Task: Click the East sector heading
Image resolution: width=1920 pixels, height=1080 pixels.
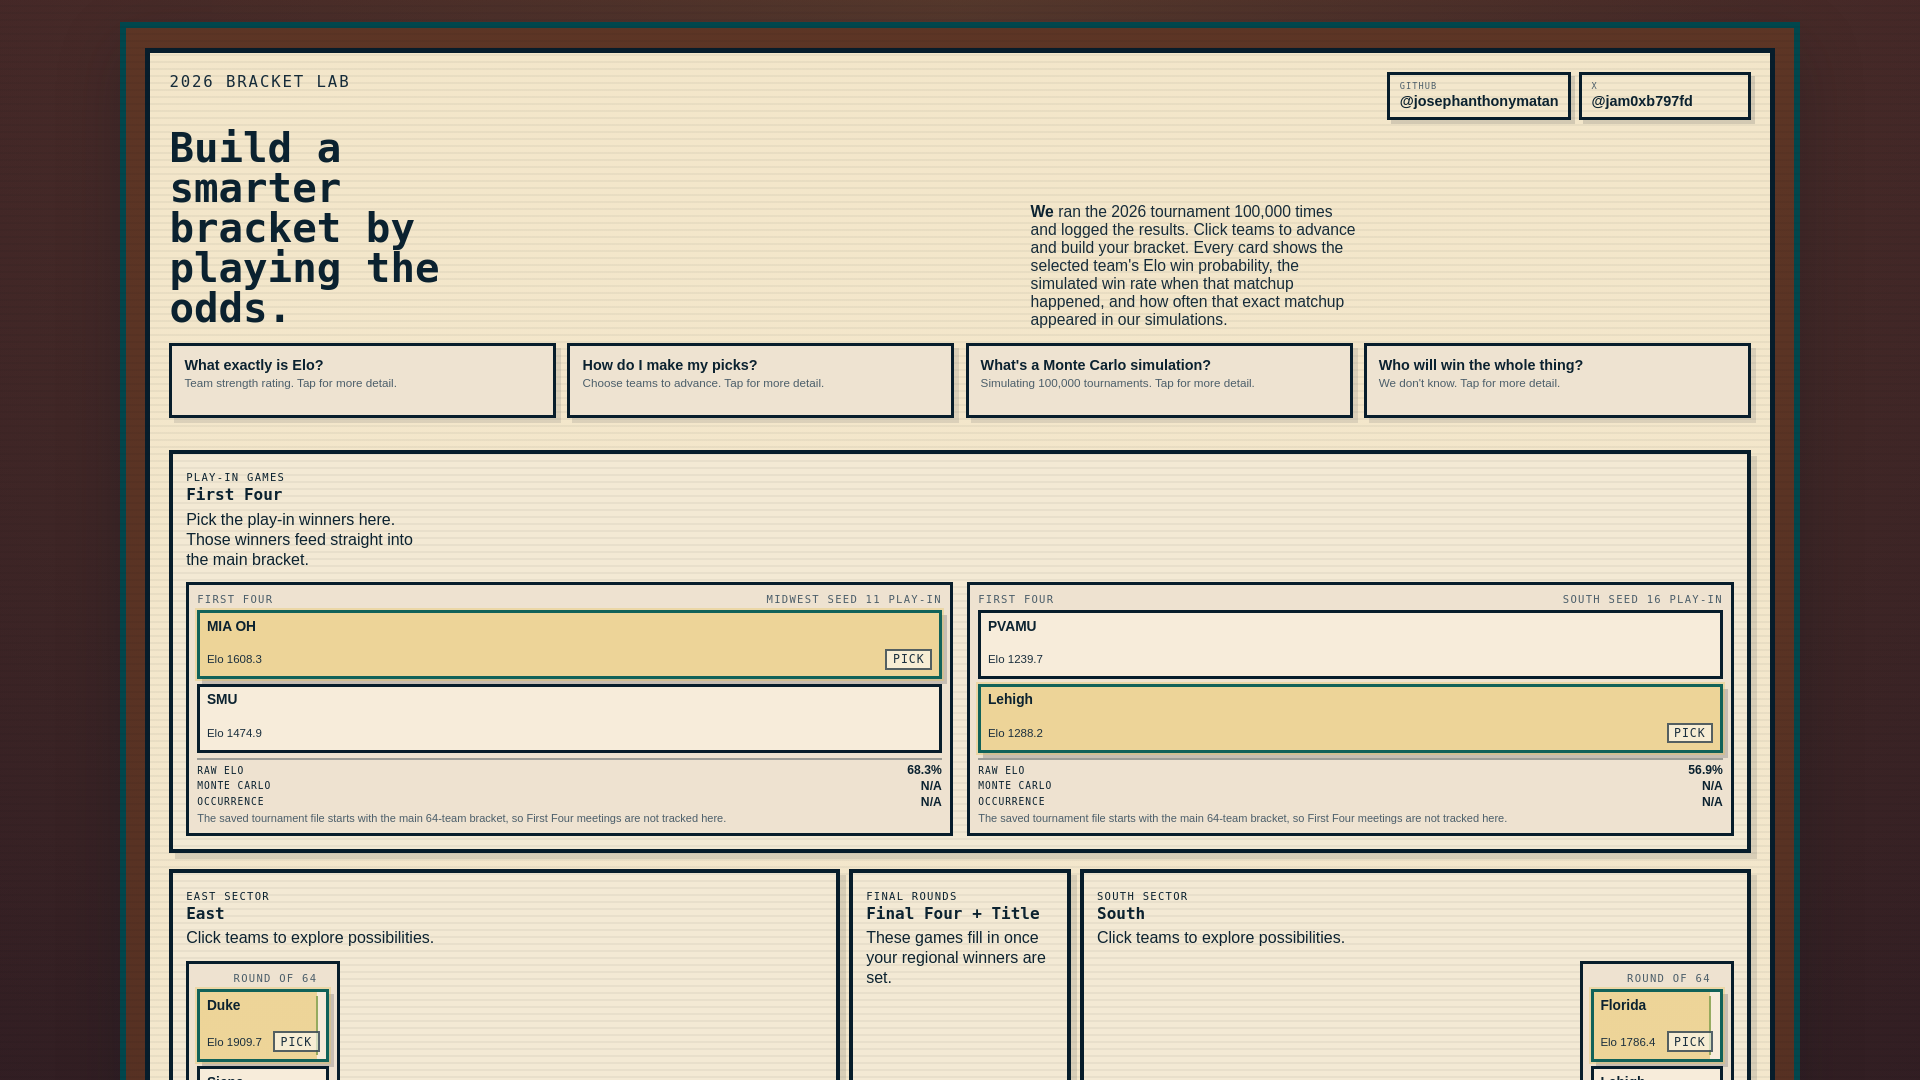Action: click(205, 914)
